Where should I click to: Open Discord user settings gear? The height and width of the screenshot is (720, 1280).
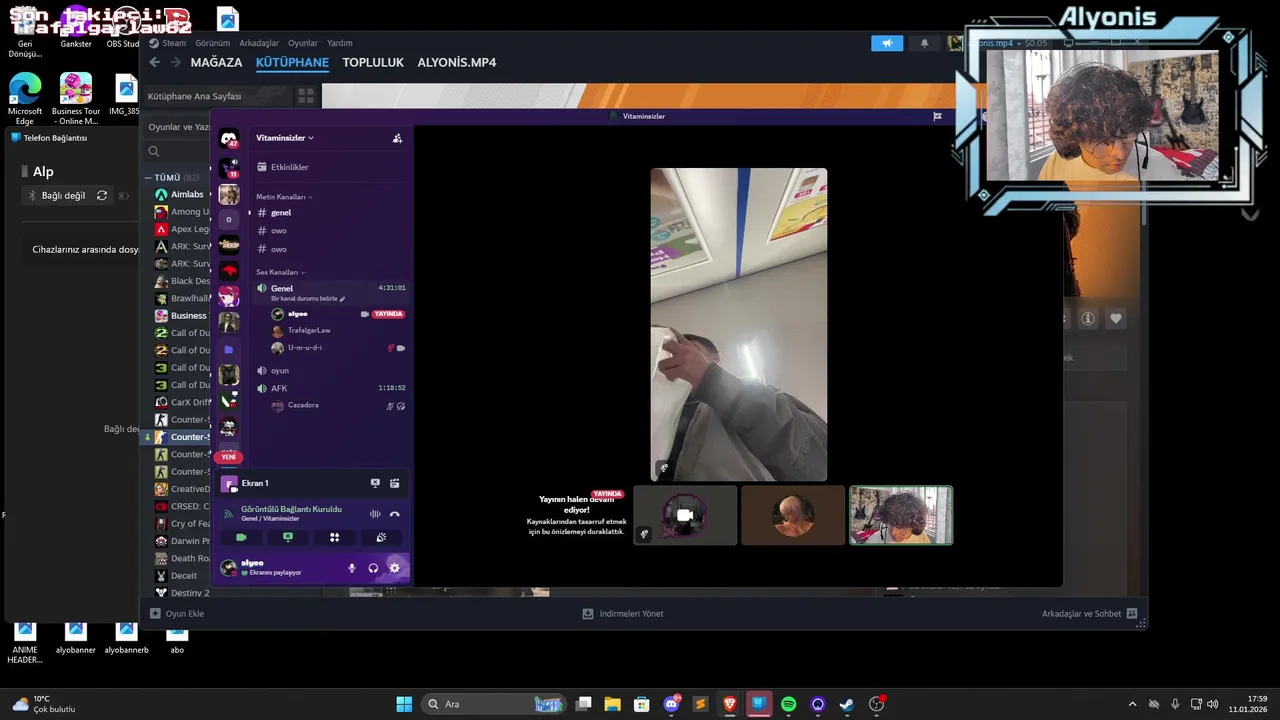pos(394,568)
